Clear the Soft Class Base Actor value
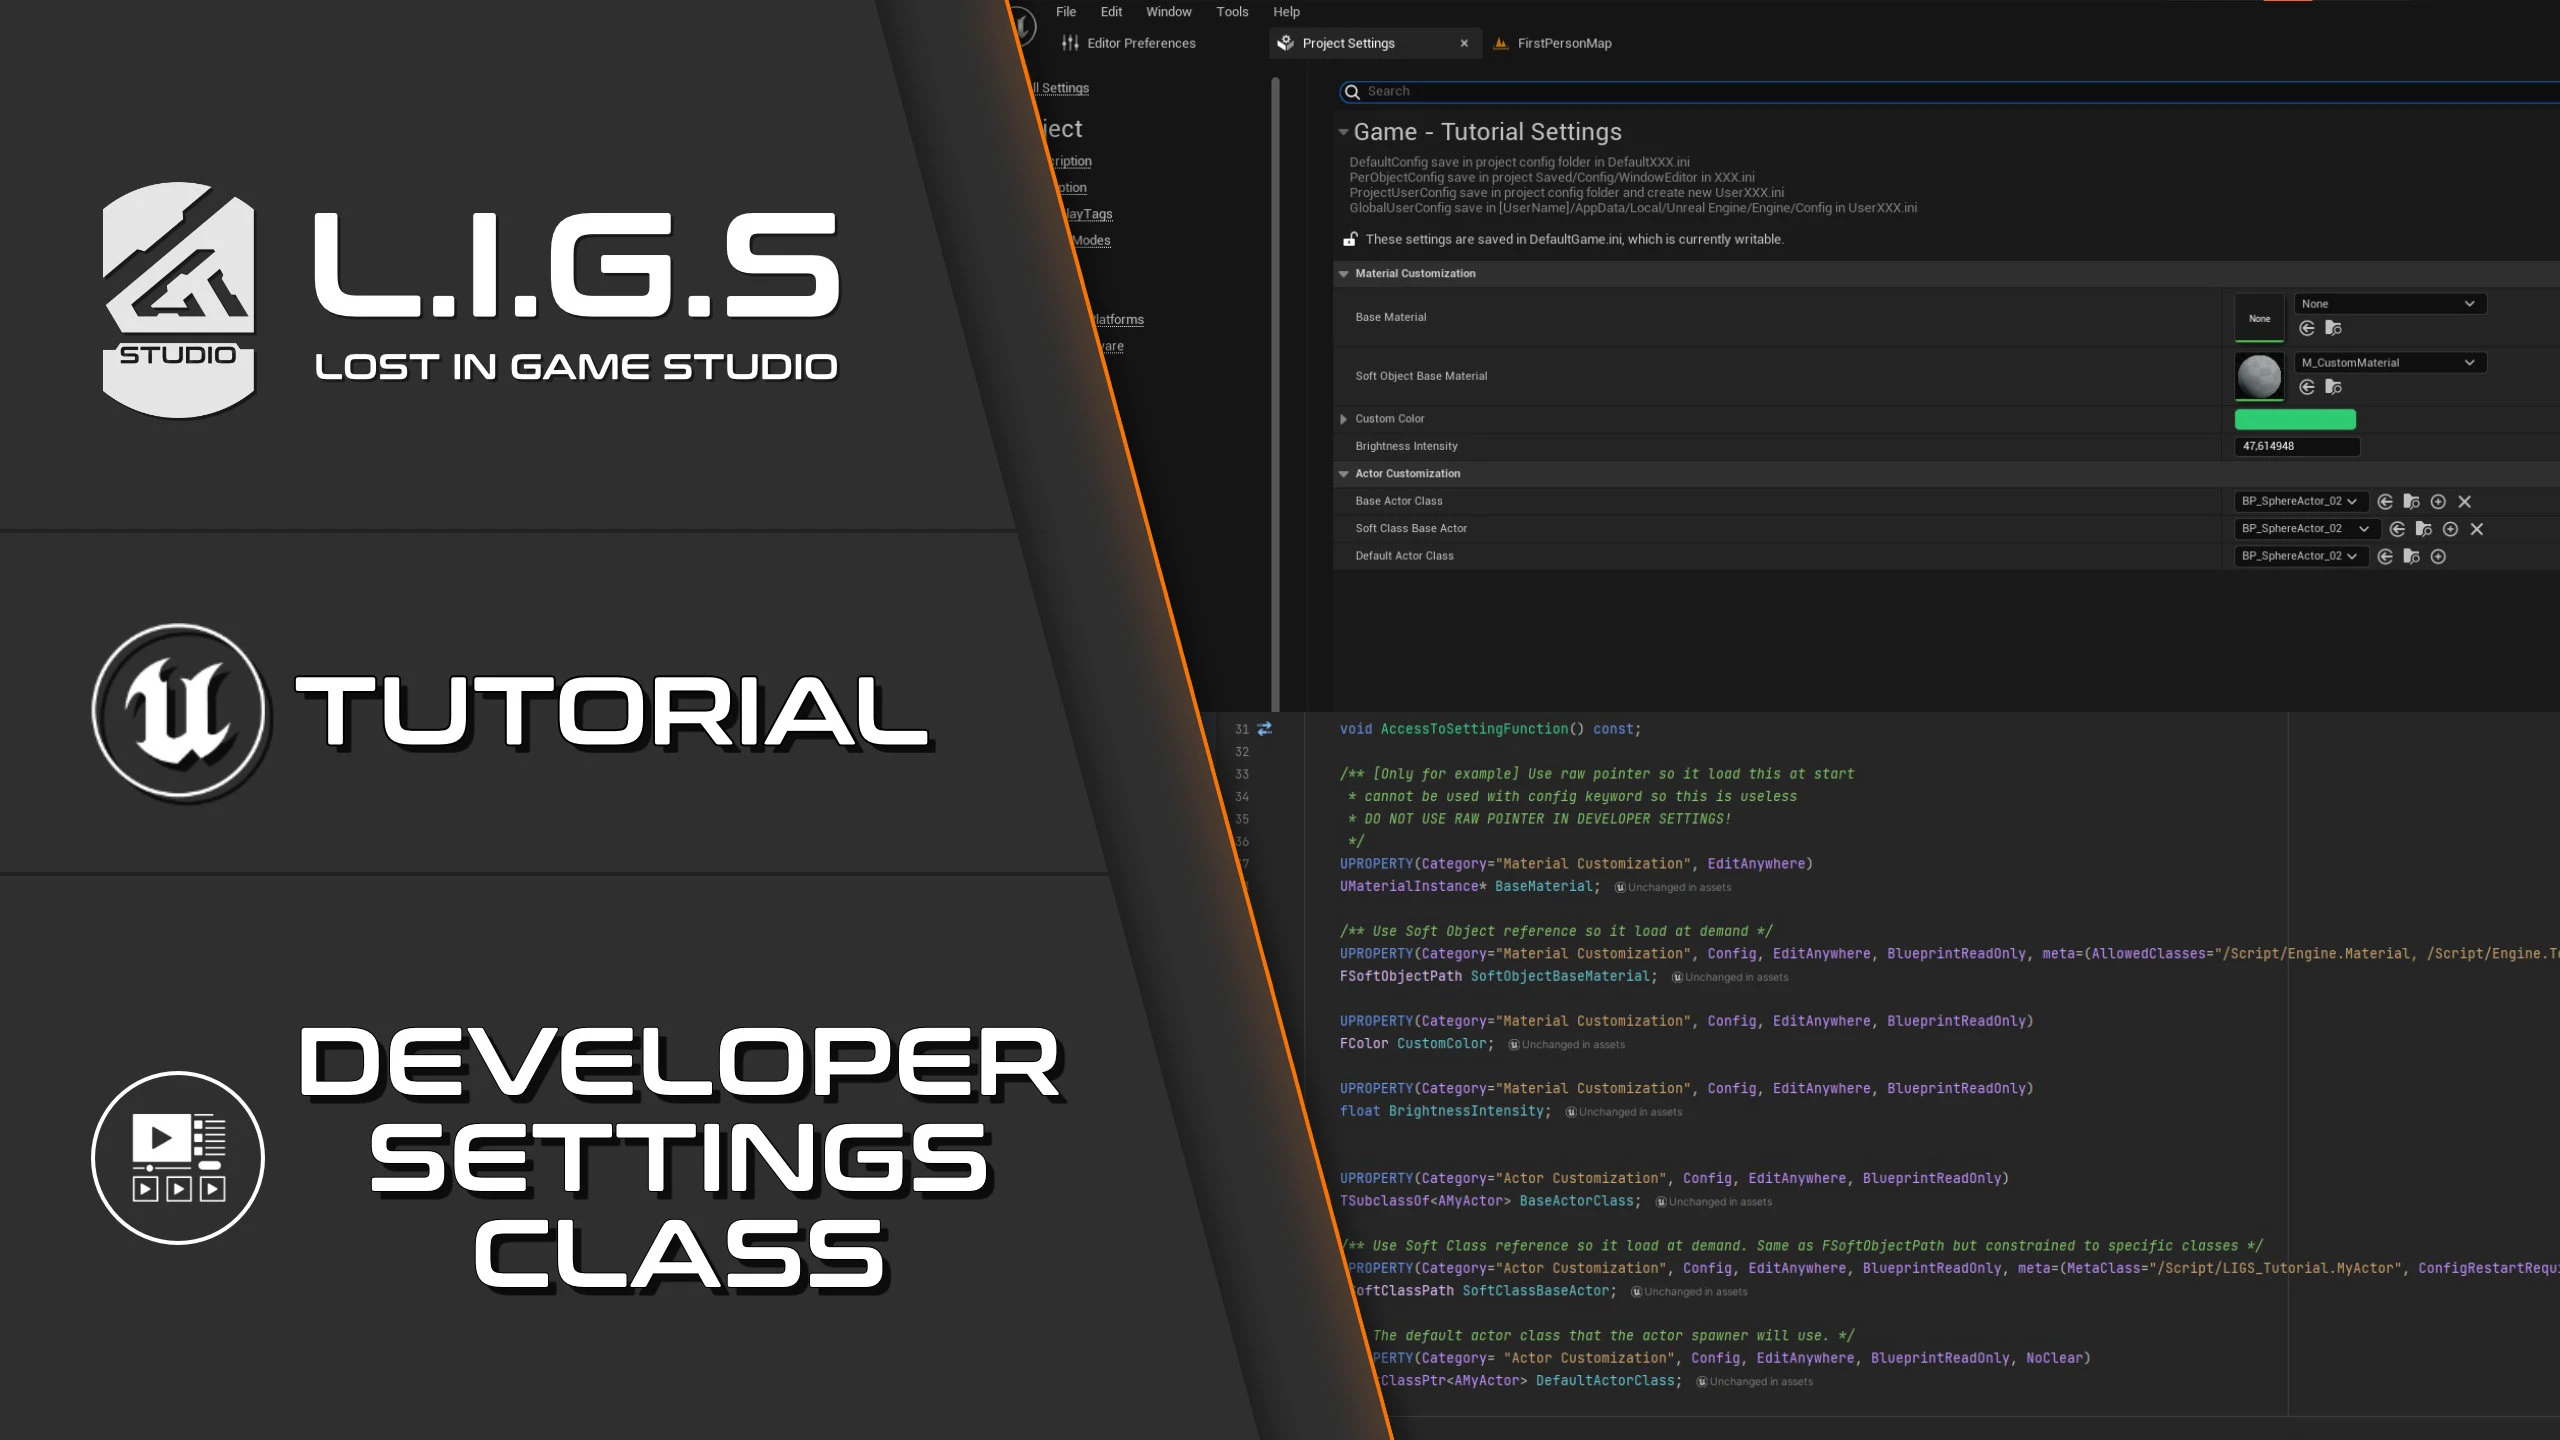 (x=2476, y=529)
